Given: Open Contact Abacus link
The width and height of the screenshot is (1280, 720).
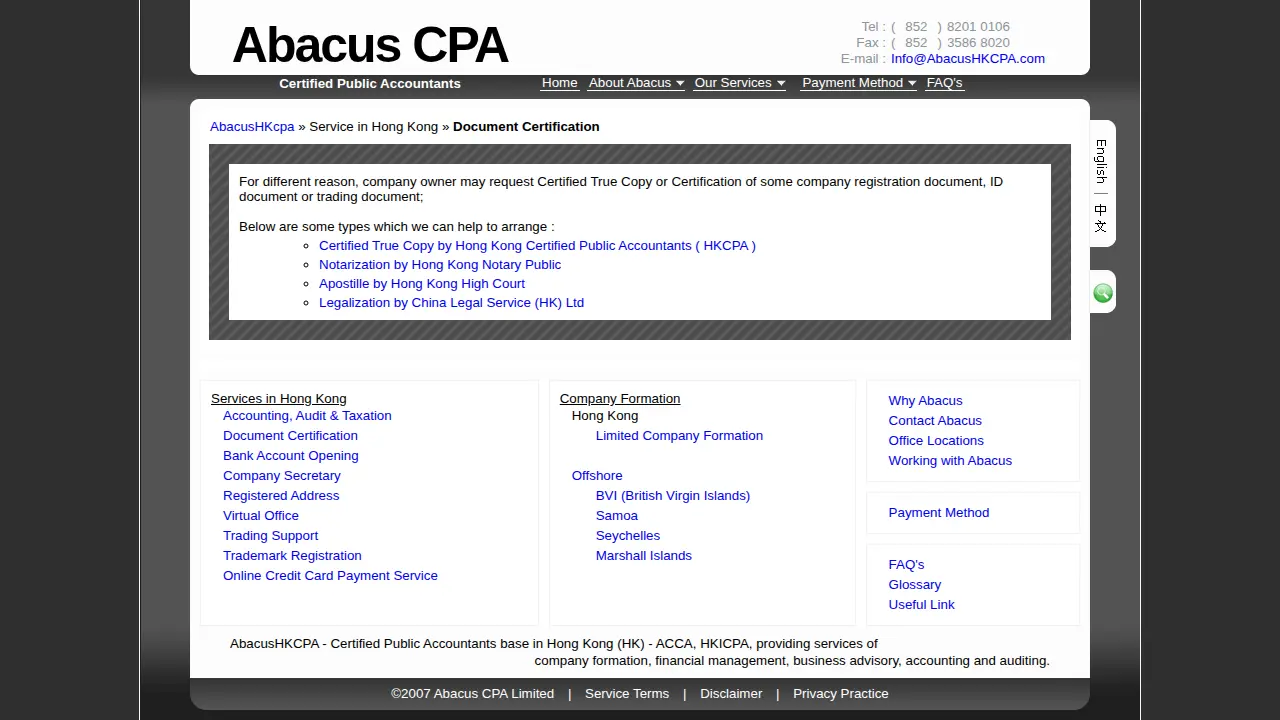Looking at the screenshot, I should [935, 420].
